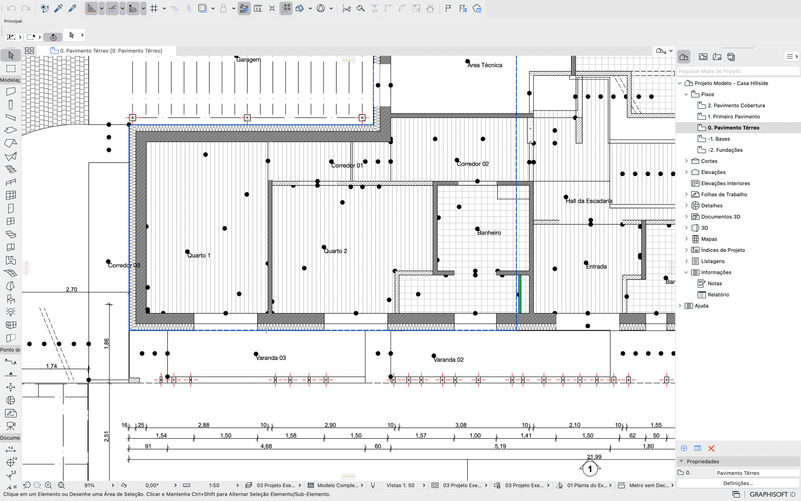Viewport: 801px width, 501px height.
Task: Expand the Detalhes folder in Navigator
Action: click(x=687, y=205)
